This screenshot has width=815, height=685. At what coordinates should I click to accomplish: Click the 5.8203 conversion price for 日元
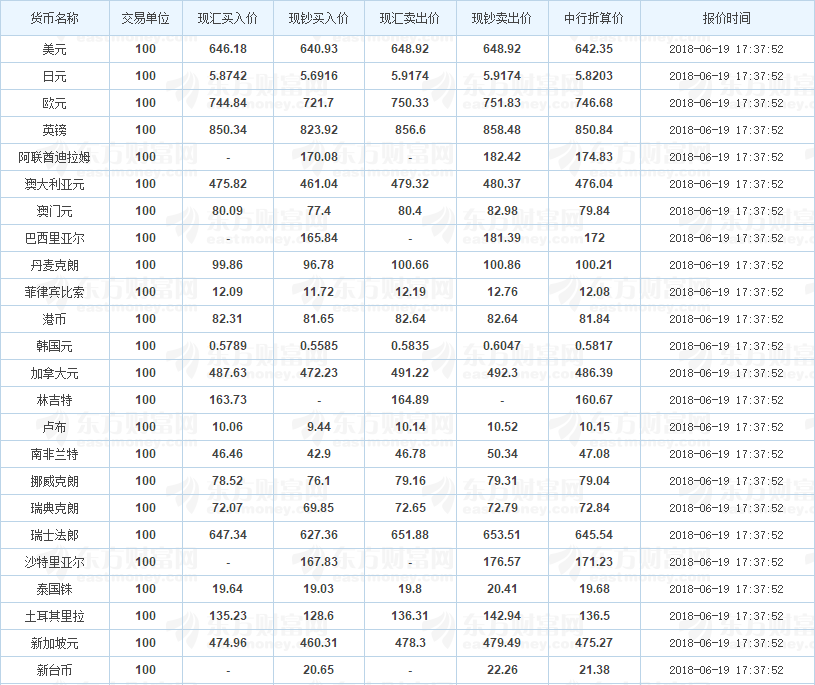[594, 76]
